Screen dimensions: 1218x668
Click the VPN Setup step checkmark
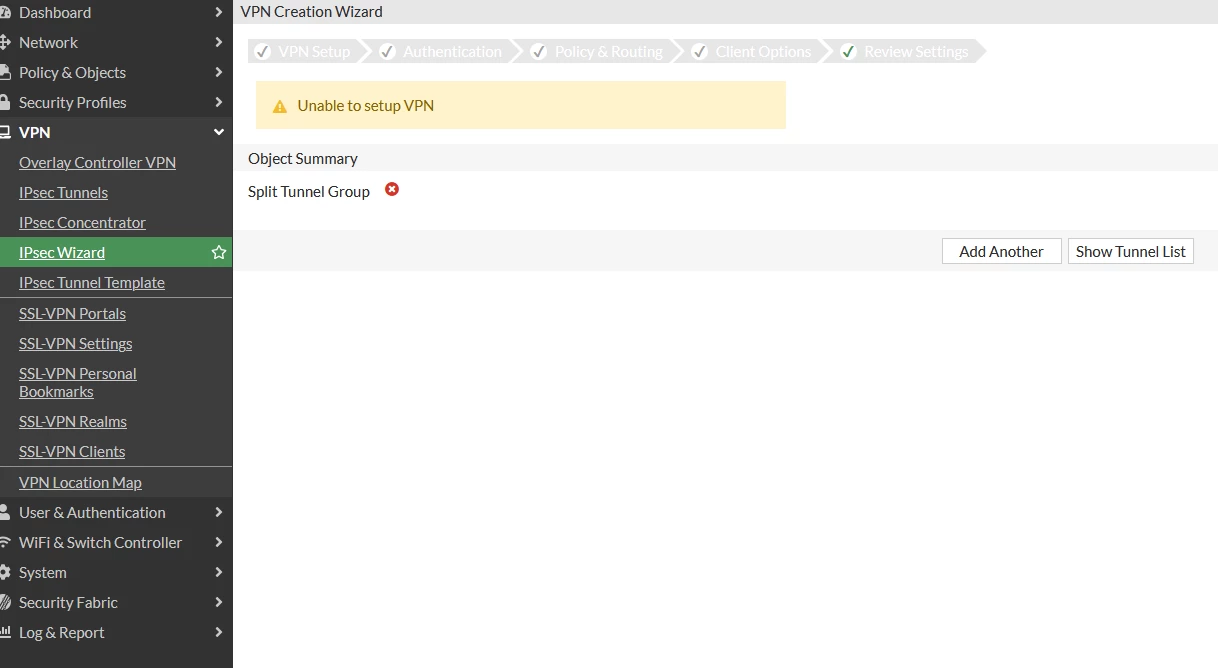[264, 52]
